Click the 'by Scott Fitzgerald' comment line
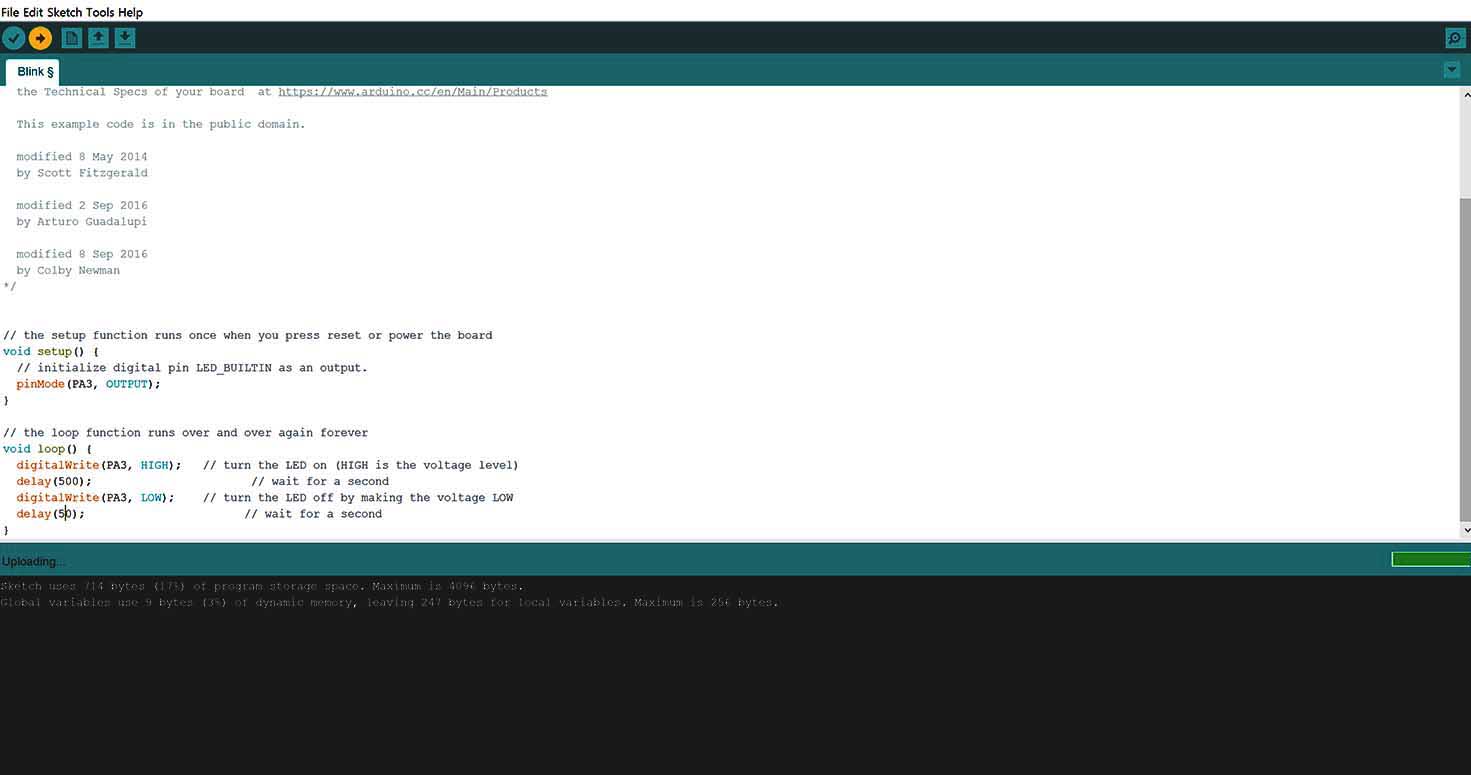1471x775 pixels. [82, 173]
